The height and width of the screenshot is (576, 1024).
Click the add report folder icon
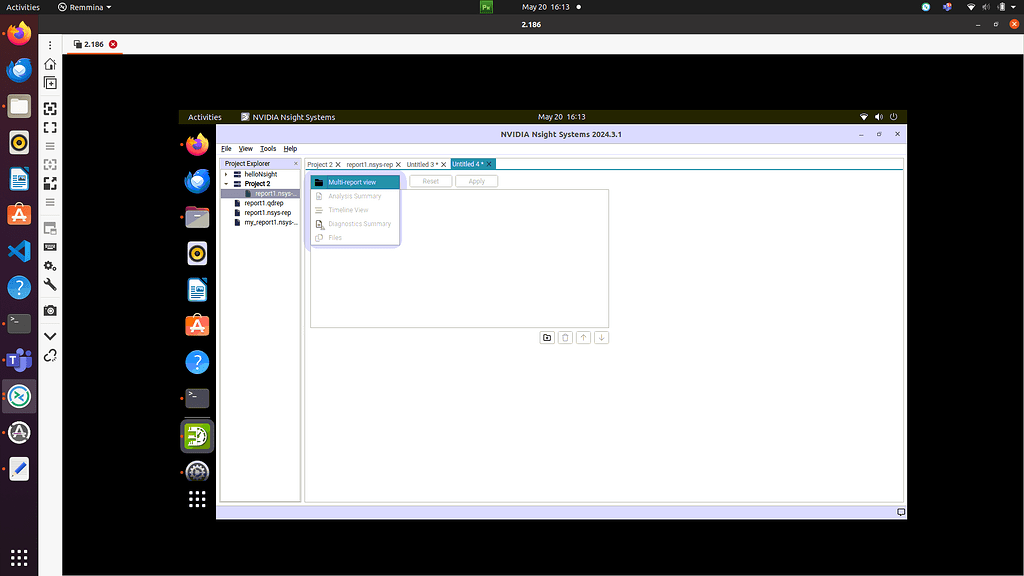547,337
